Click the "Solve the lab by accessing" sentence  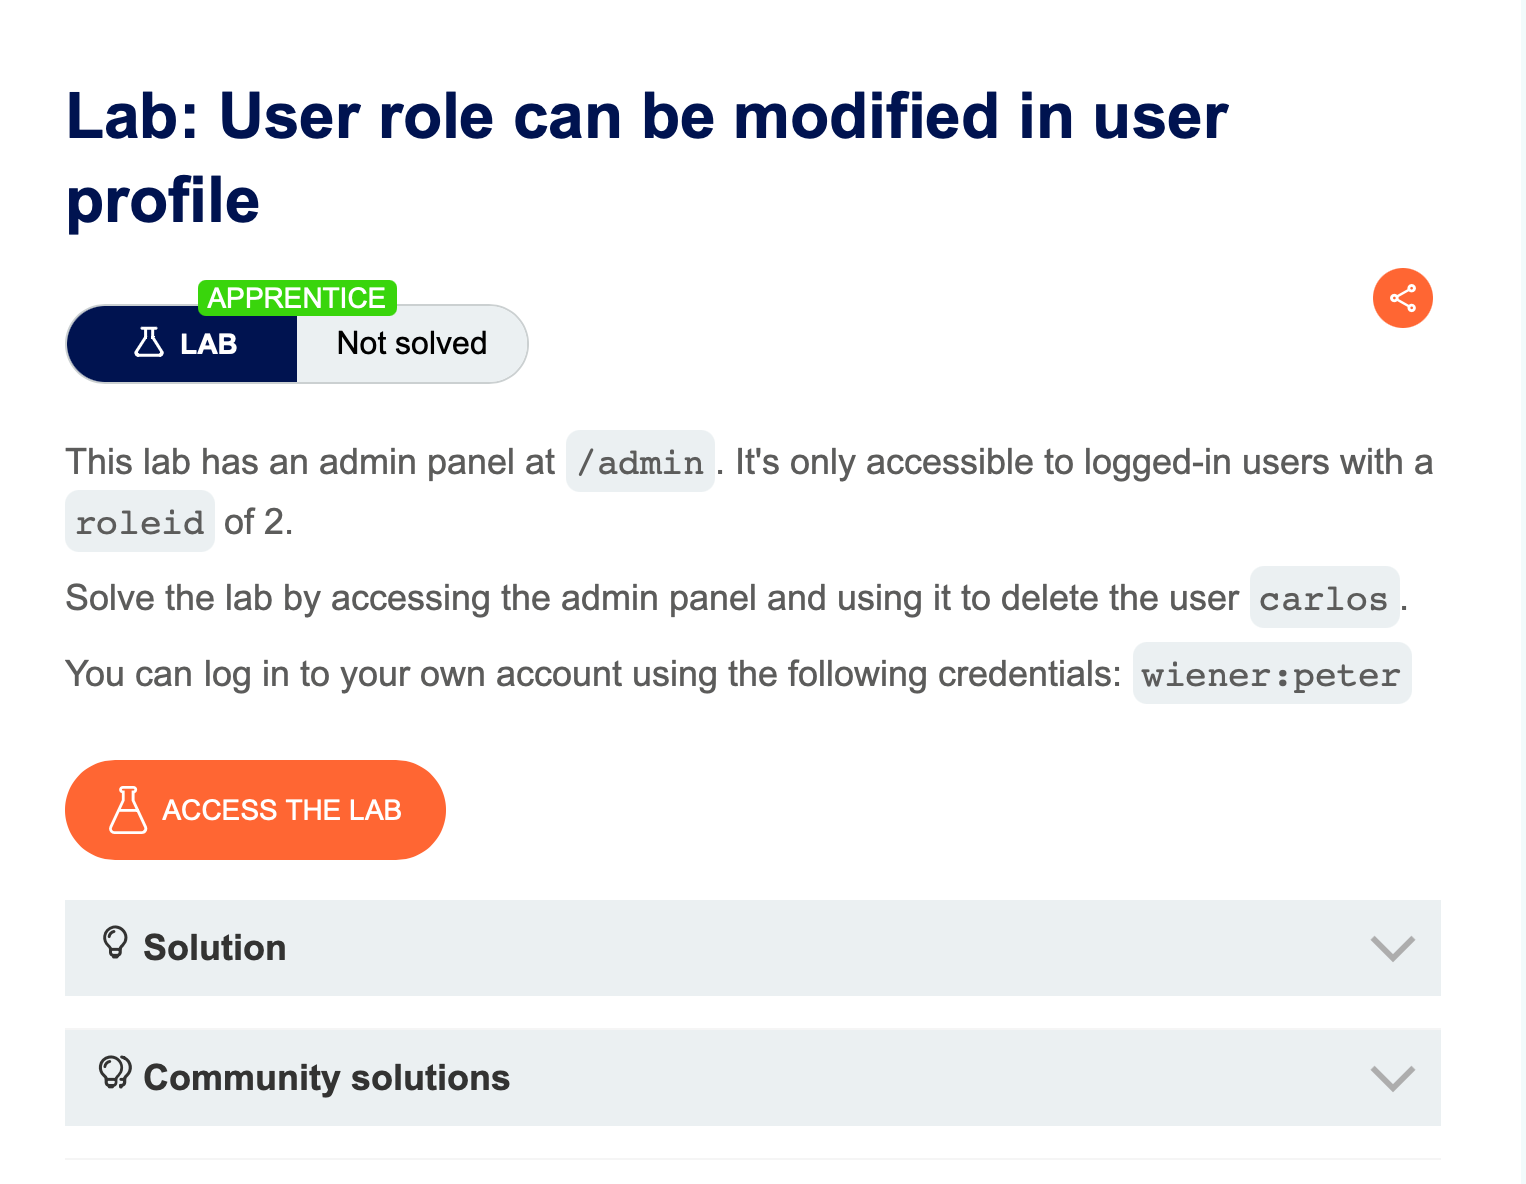[x=650, y=598]
